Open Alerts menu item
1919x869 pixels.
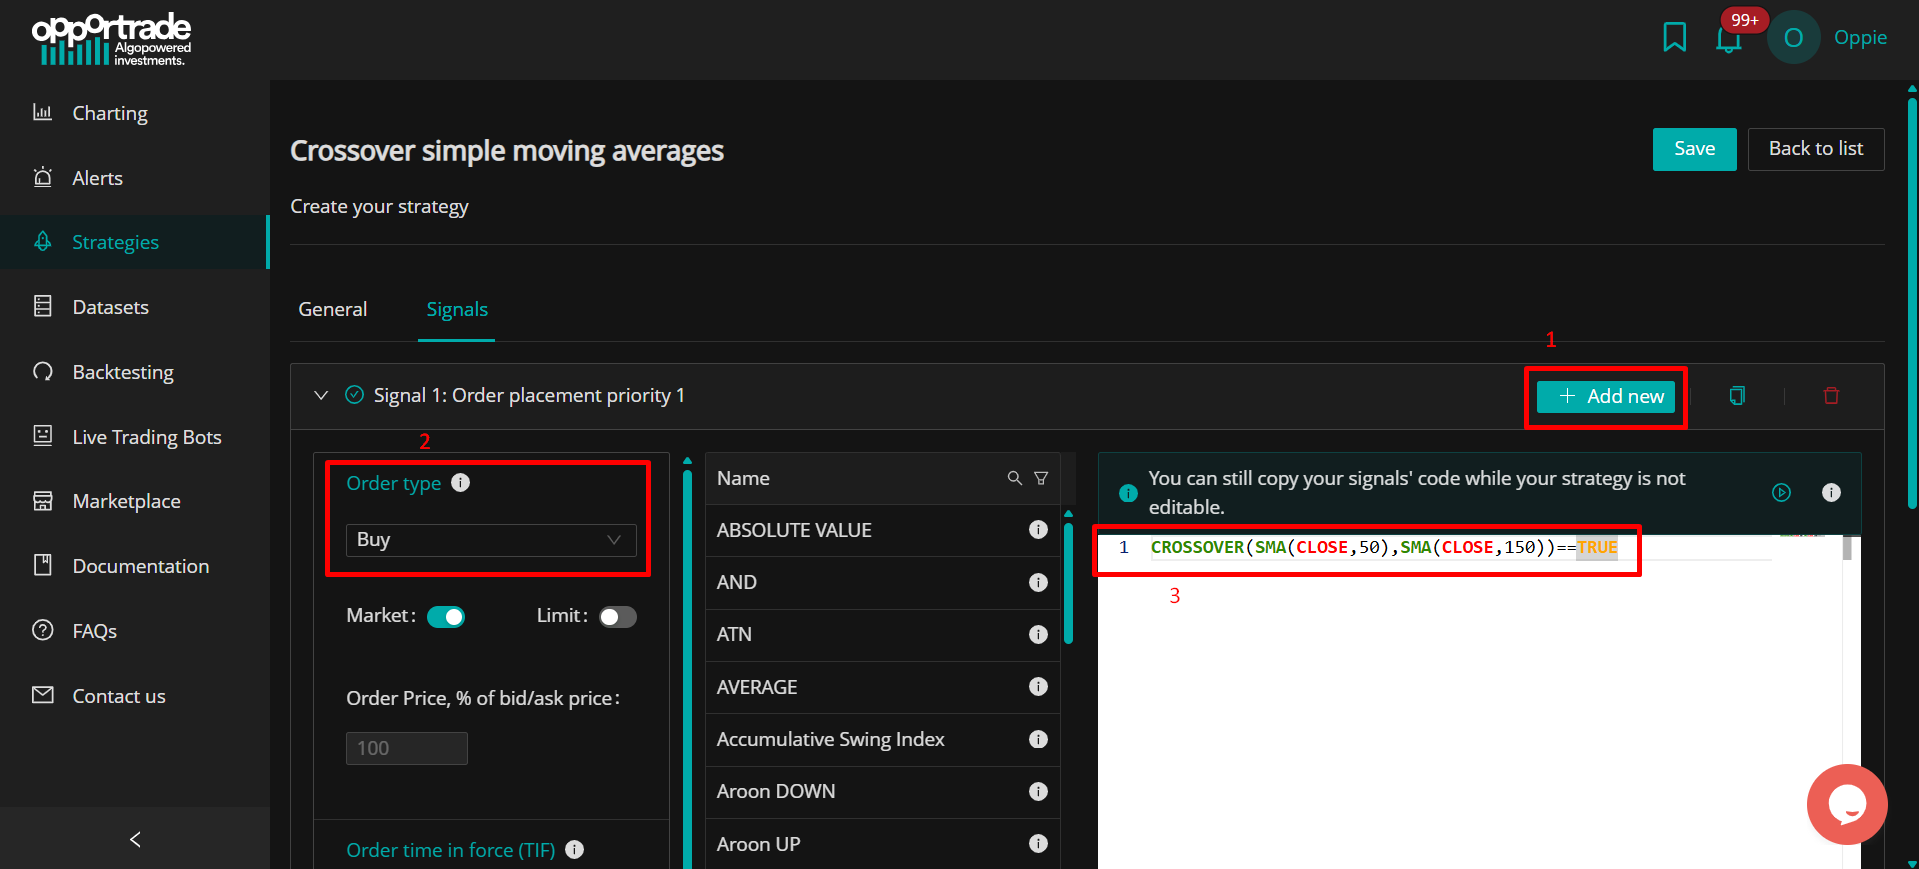coord(98,178)
